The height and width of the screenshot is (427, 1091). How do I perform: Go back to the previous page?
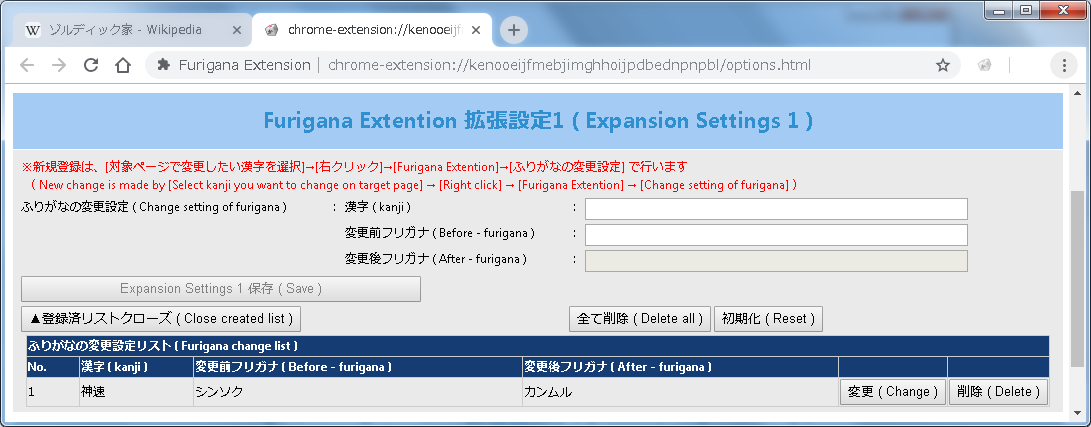click(x=27, y=65)
